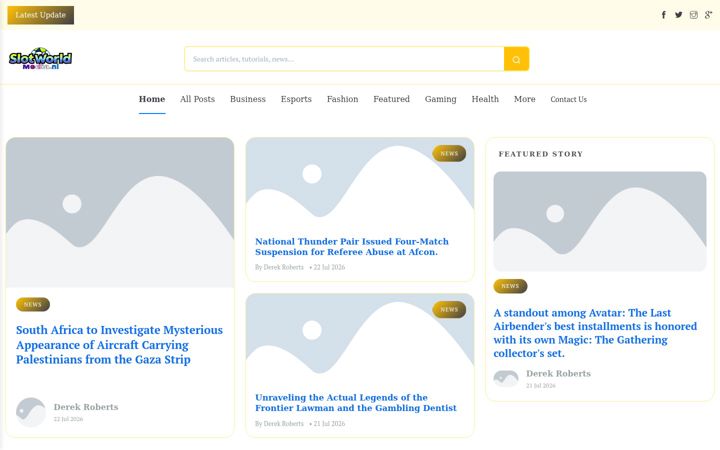The height and width of the screenshot is (450, 720).
Task: Open the Avatar Magic: The Gathering headline
Action: [595, 333]
